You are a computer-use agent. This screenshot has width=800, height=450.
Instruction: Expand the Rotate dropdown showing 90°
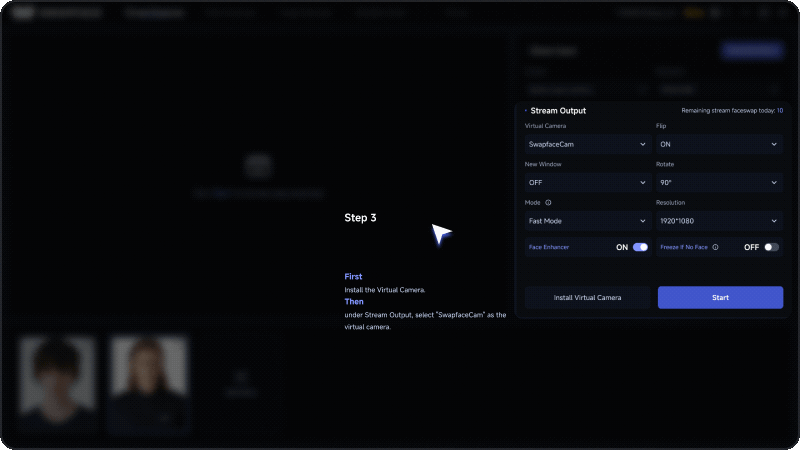[x=719, y=183]
